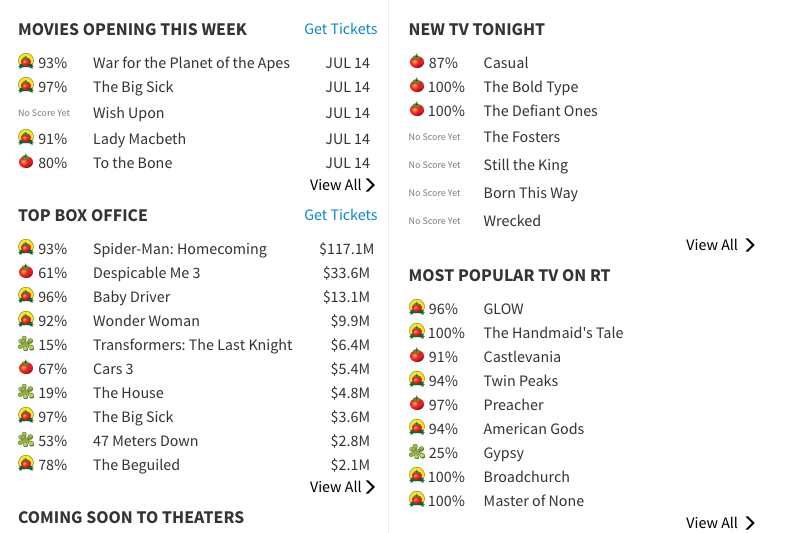This screenshot has height=533, width=792.
Task: Click the splat icon next to The House
Action: click(x=26, y=392)
